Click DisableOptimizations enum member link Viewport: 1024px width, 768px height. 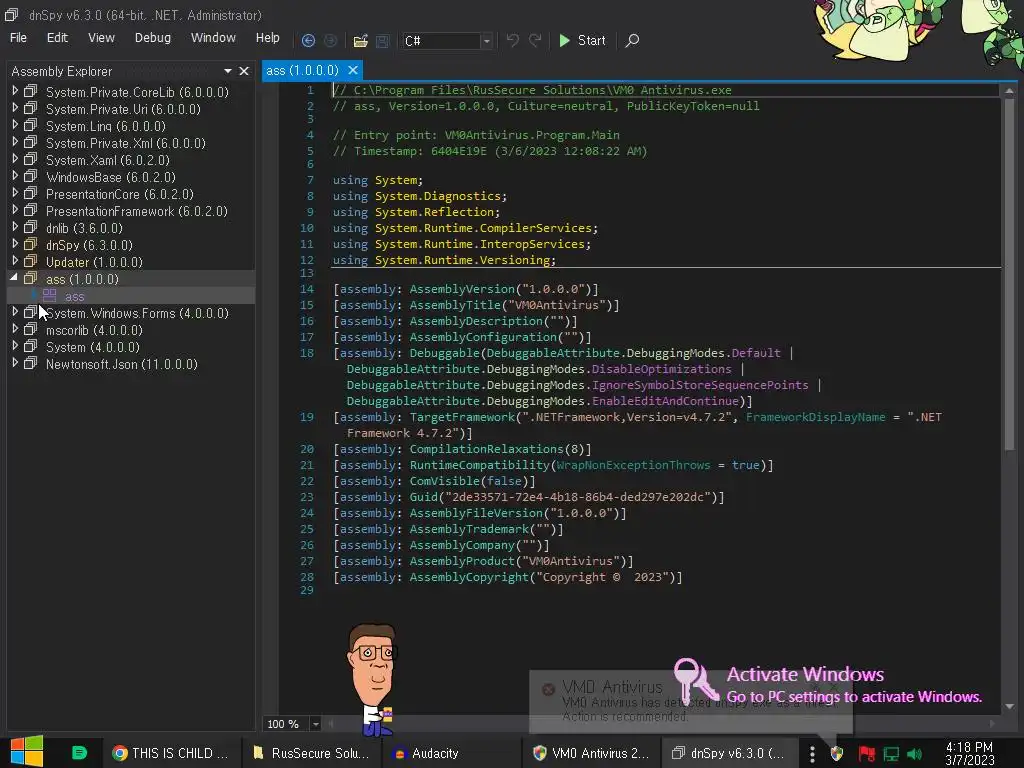[x=662, y=369]
